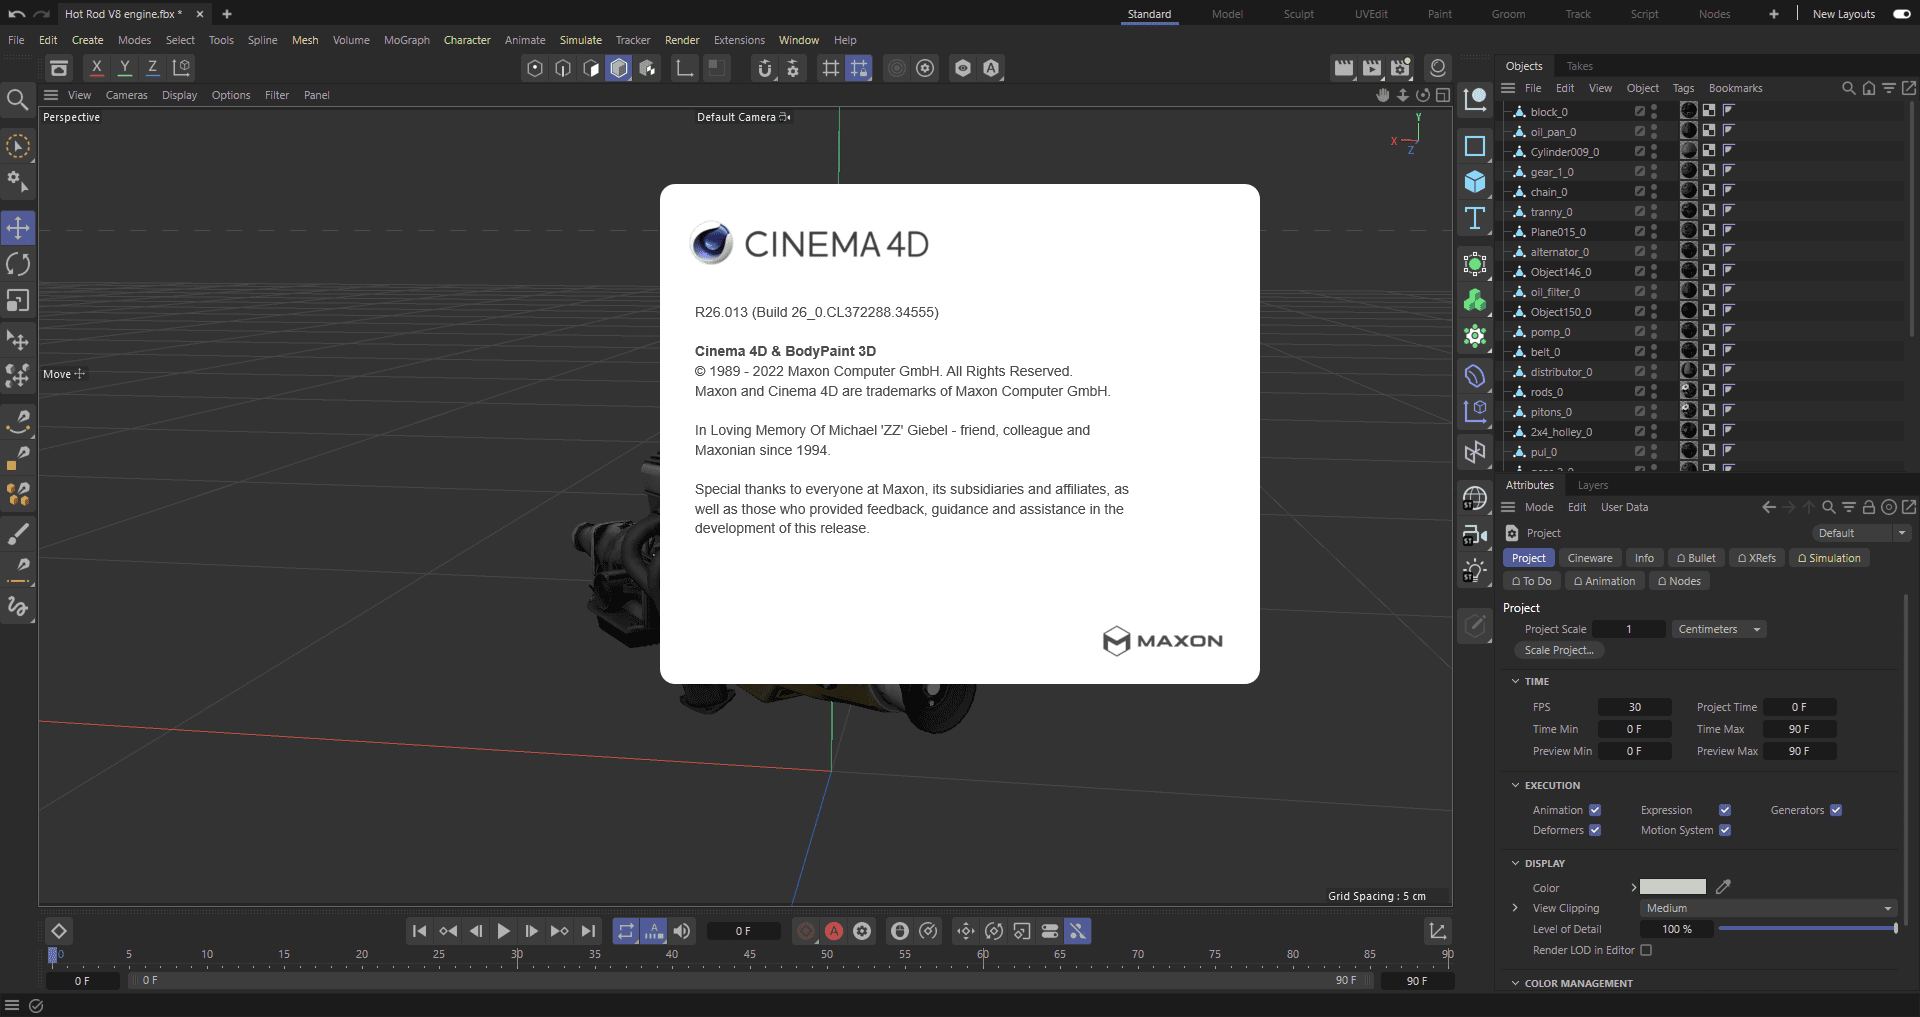Open the Default preset dropdown
This screenshot has height=1017, width=1920.
1862,533
